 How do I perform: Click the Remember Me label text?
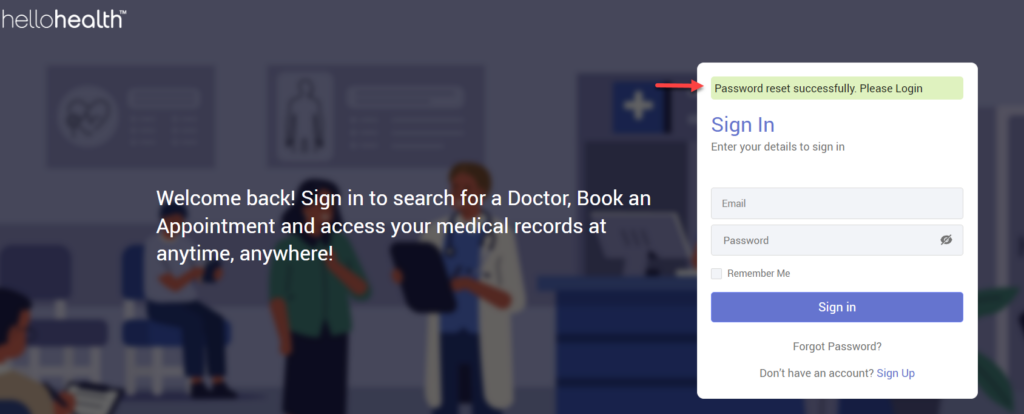(x=758, y=274)
